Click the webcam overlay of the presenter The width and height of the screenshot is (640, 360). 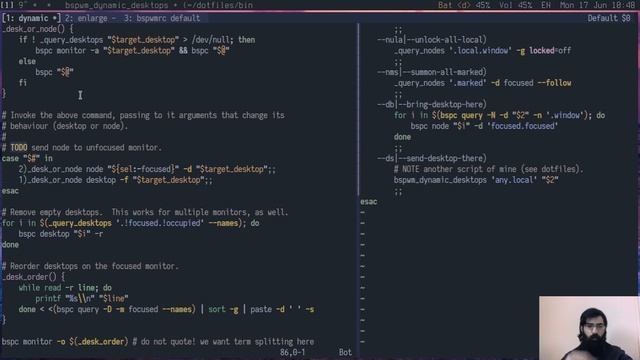(x=589, y=328)
